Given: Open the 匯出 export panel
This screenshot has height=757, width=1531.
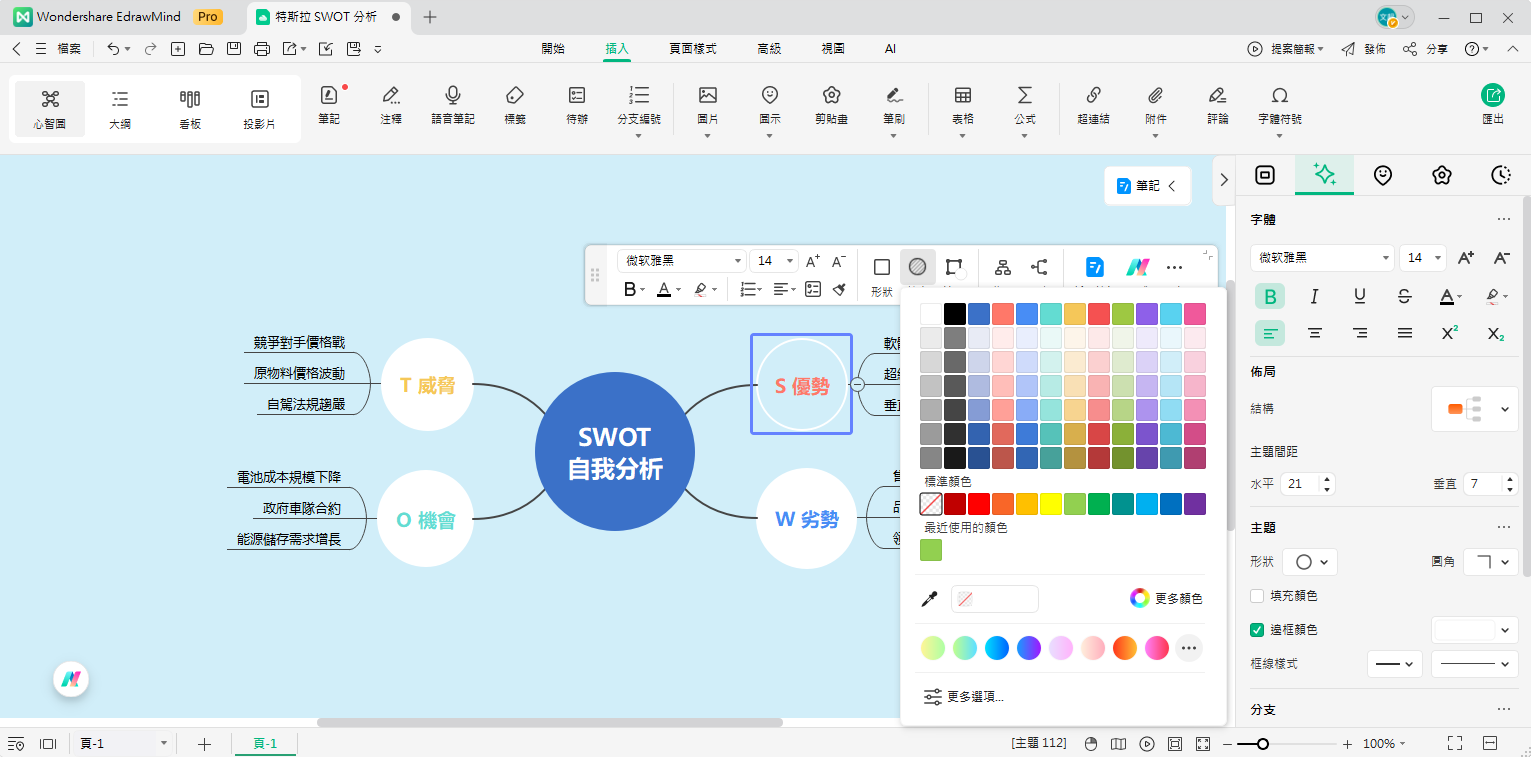Looking at the screenshot, I should (1492, 107).
